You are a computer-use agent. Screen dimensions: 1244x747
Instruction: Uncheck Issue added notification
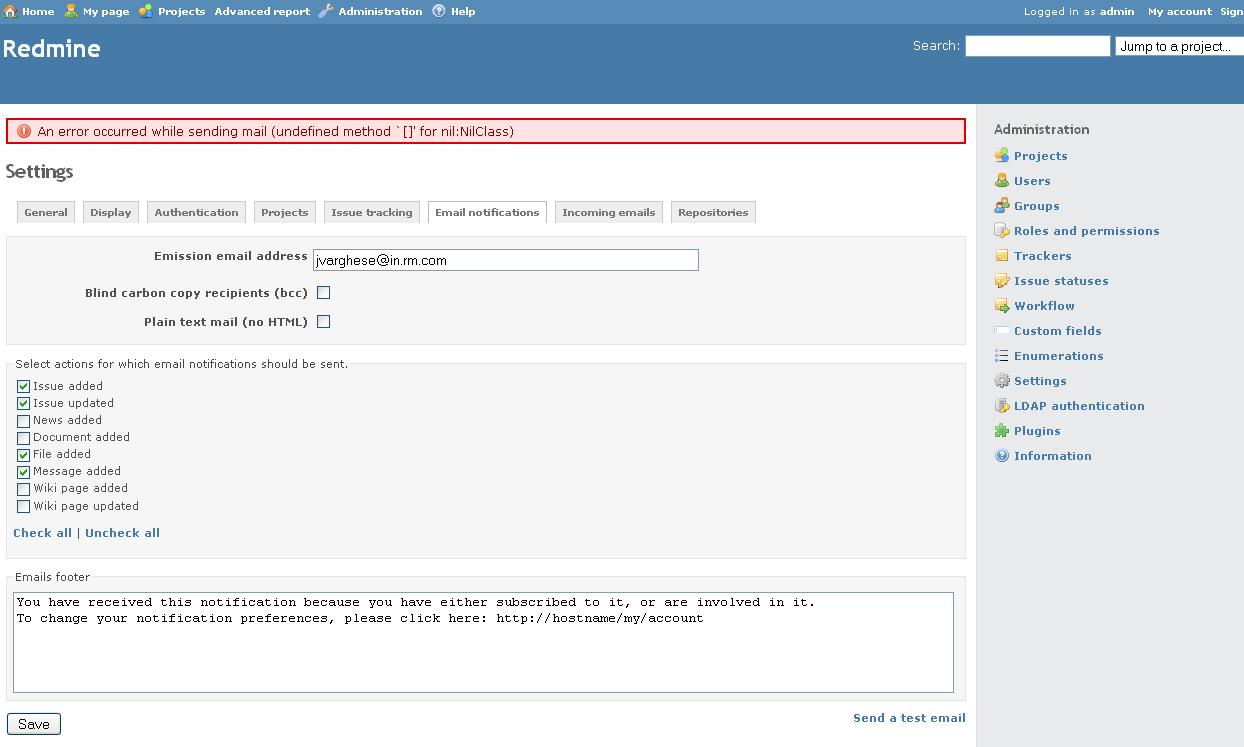[x=23, y=386]
